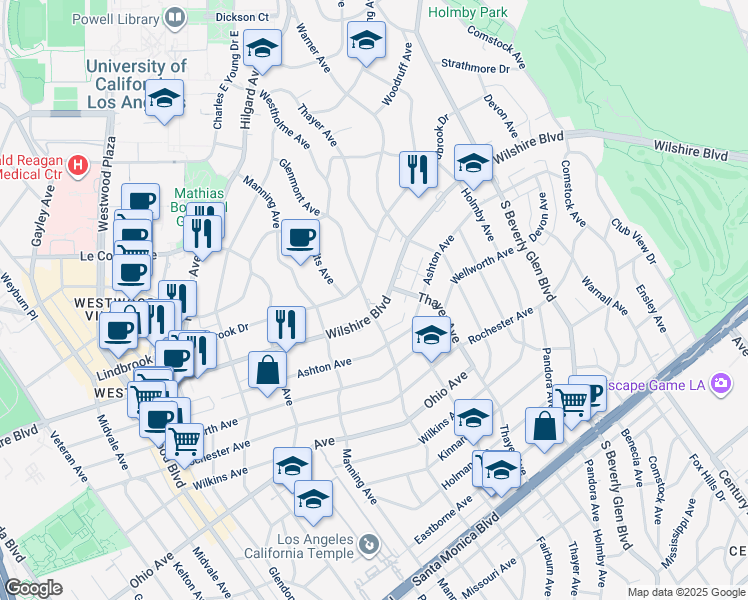The height and width of the screenshot is (600, 748).
Task: Select cafe marker near Glenmont Ave
Action: [x=300, y=241]
